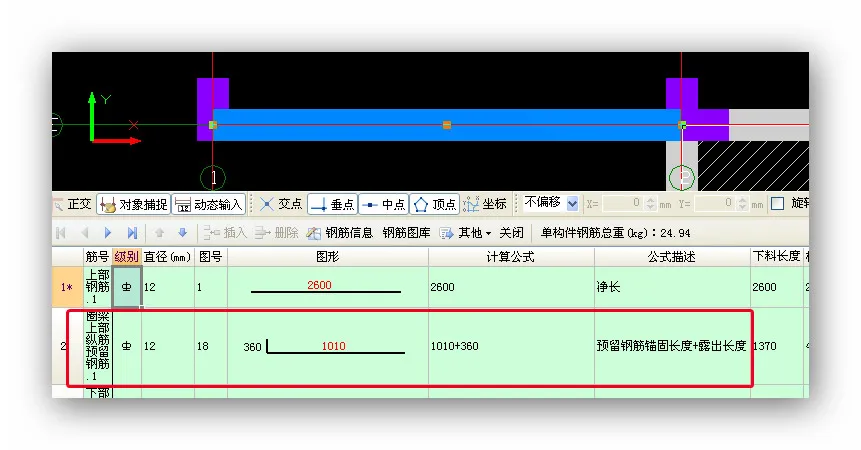Click the 2600 shape diagram cell
The width and height of the screenshot is (861, 450).
tap(328, 287)
